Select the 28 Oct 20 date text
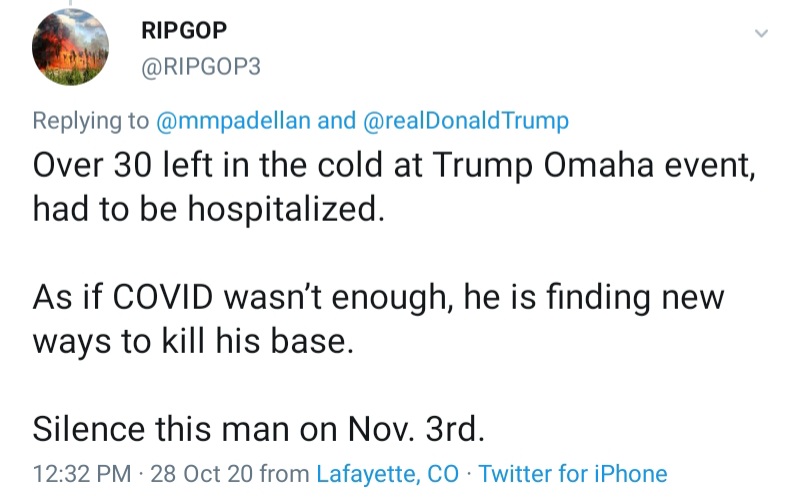The height and width of the screenshot is (502, 800). pyautogui.click(x=200, y=473)
